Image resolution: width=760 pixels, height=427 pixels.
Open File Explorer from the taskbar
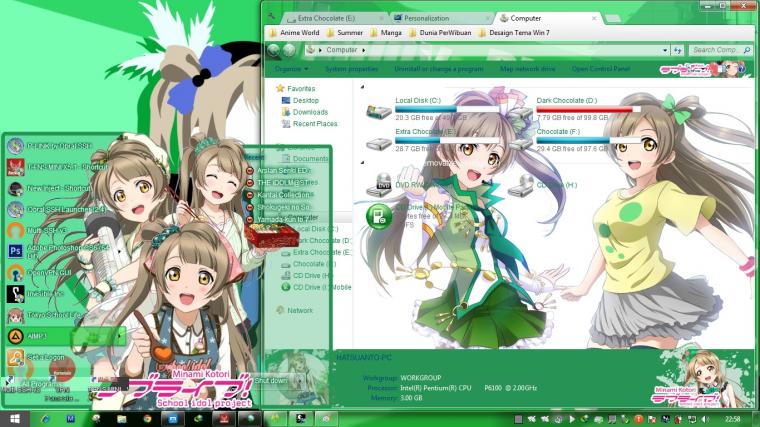pyautogui.click(x=122, y=419)
